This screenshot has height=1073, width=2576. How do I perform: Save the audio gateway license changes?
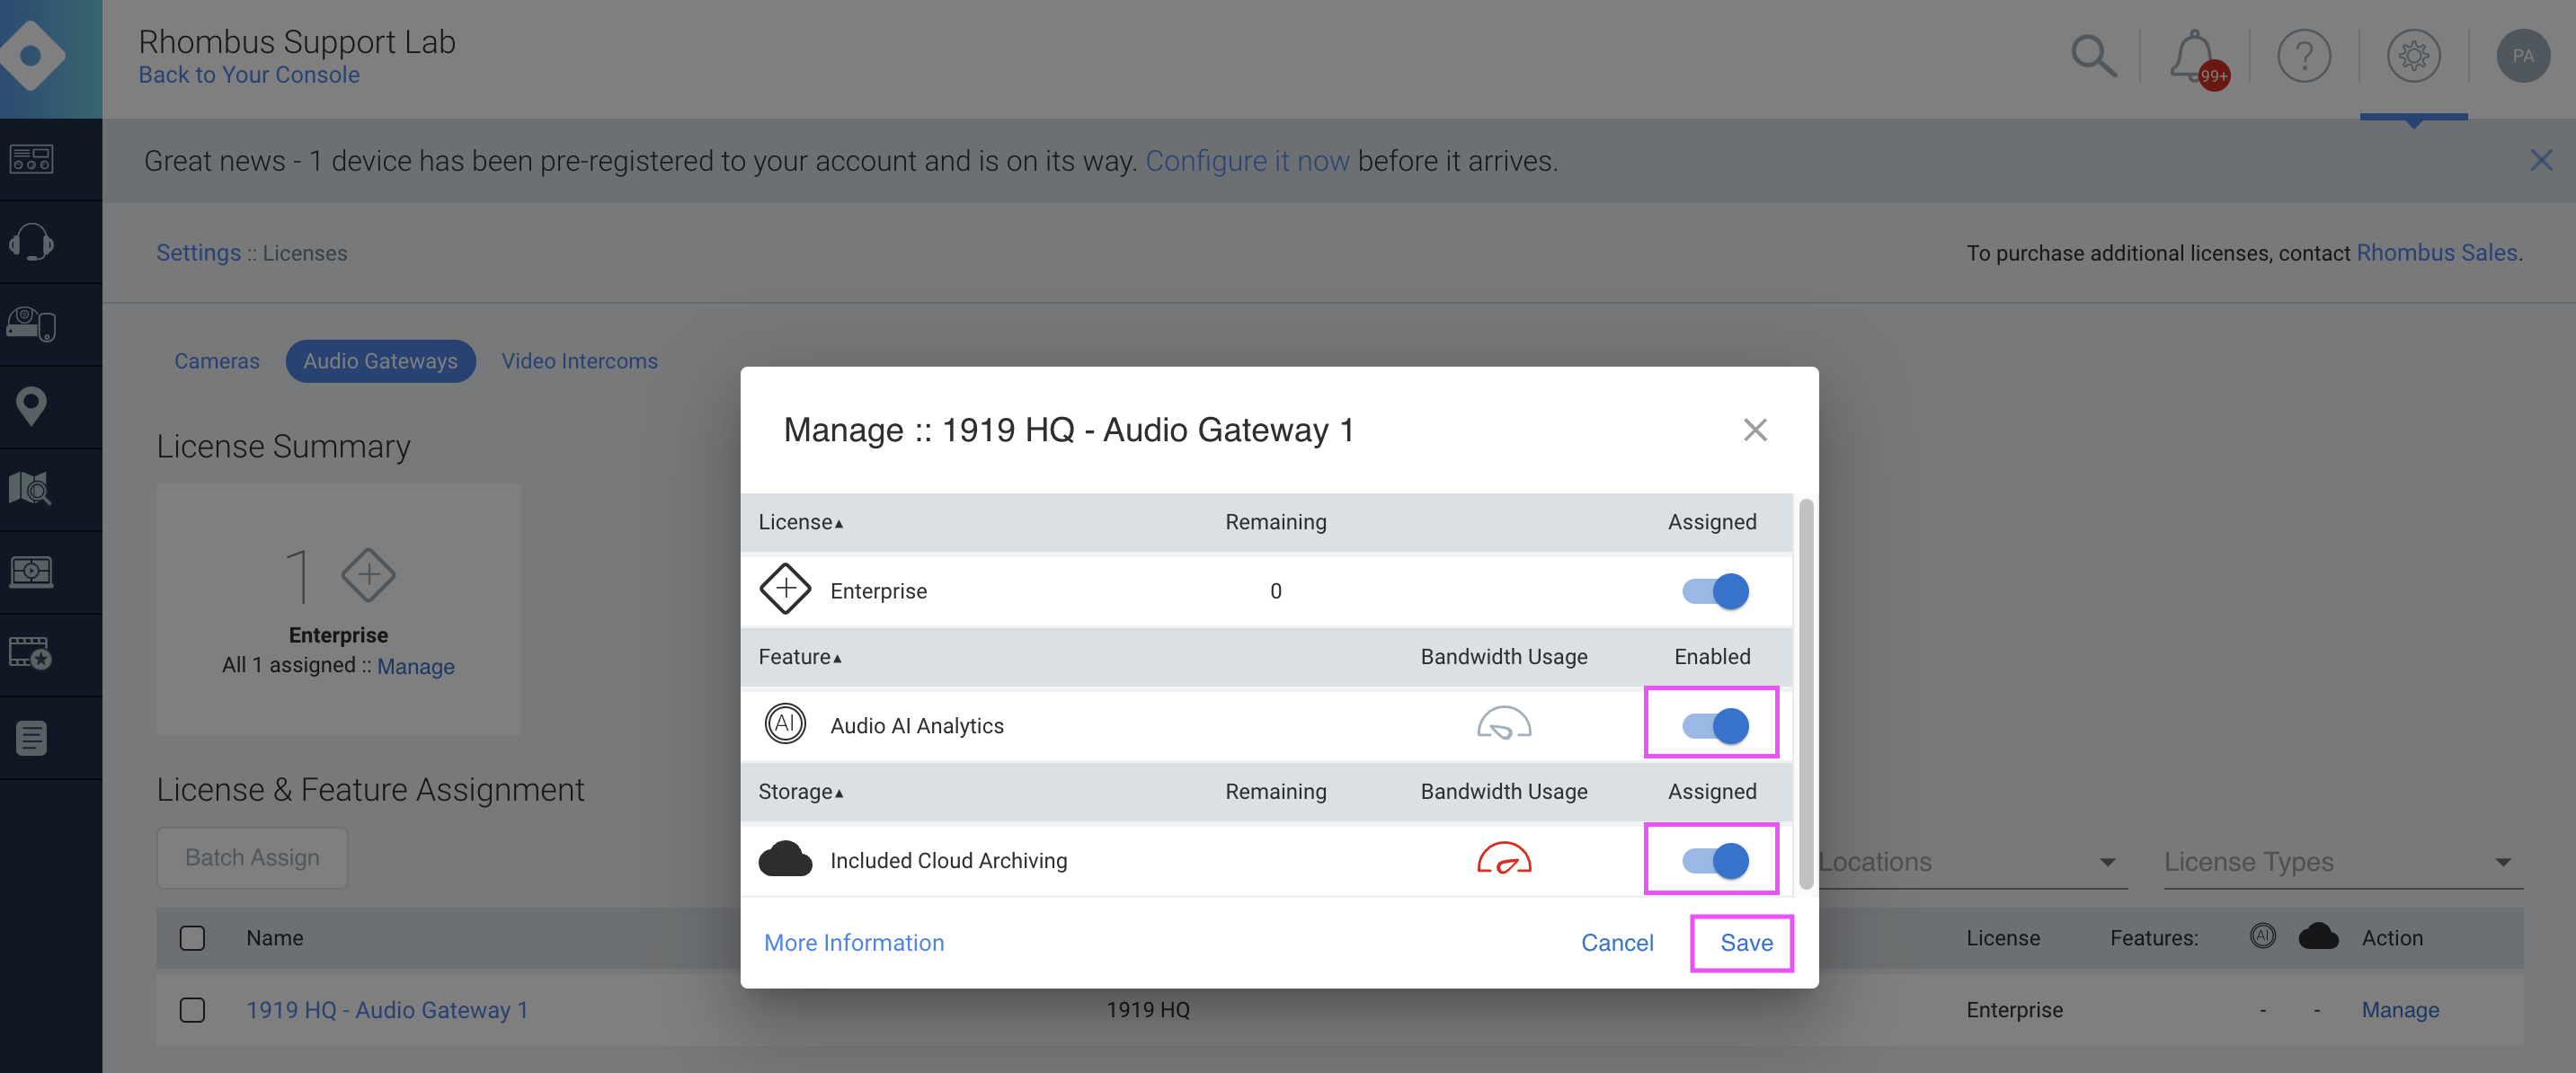[1745, 942]
